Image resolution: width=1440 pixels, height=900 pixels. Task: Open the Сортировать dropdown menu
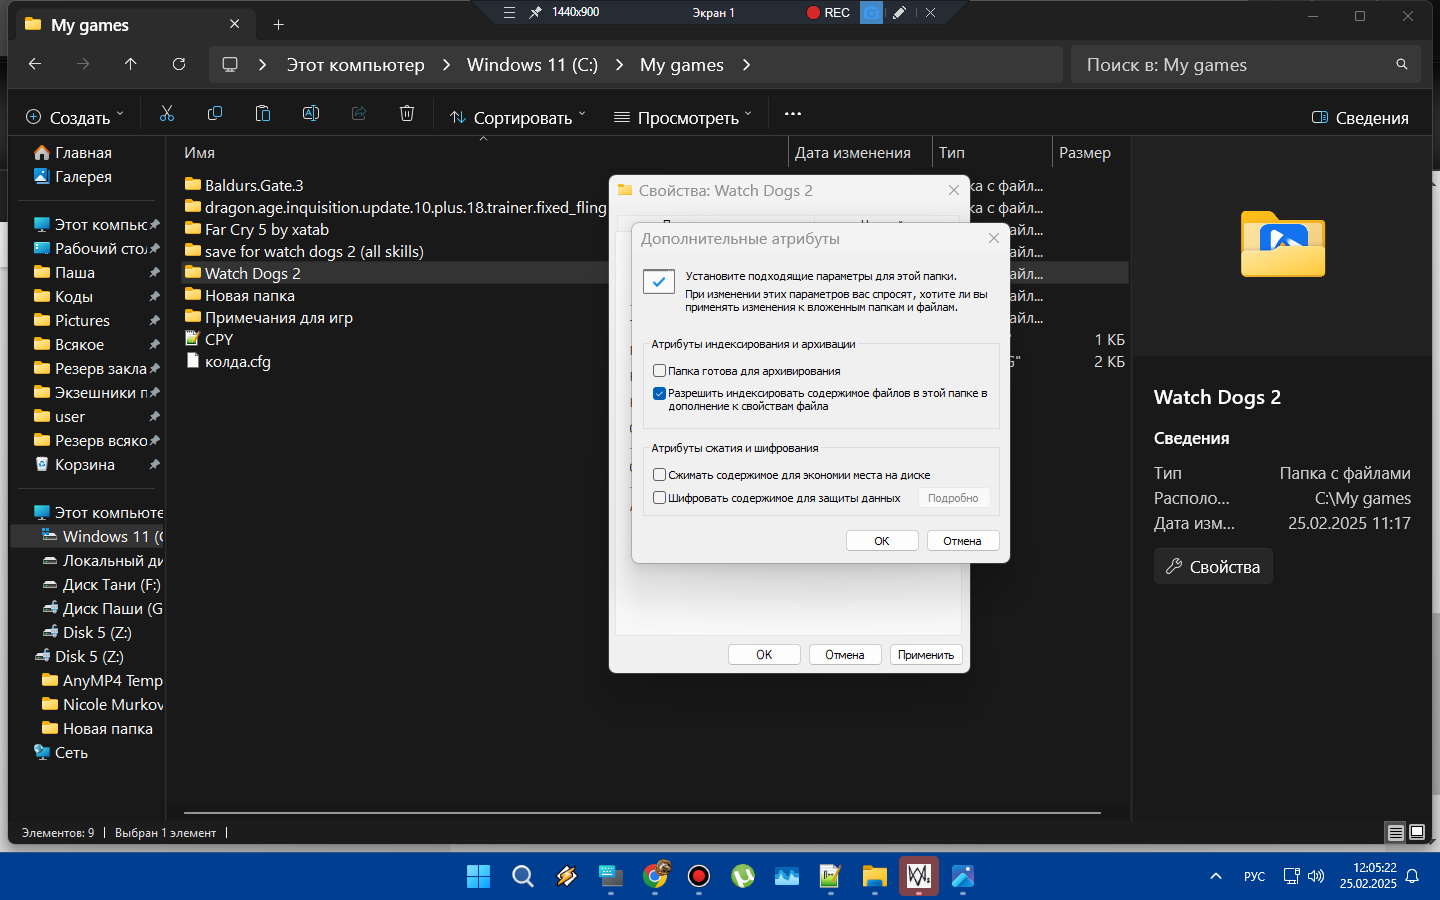click(x=518, y=117)
